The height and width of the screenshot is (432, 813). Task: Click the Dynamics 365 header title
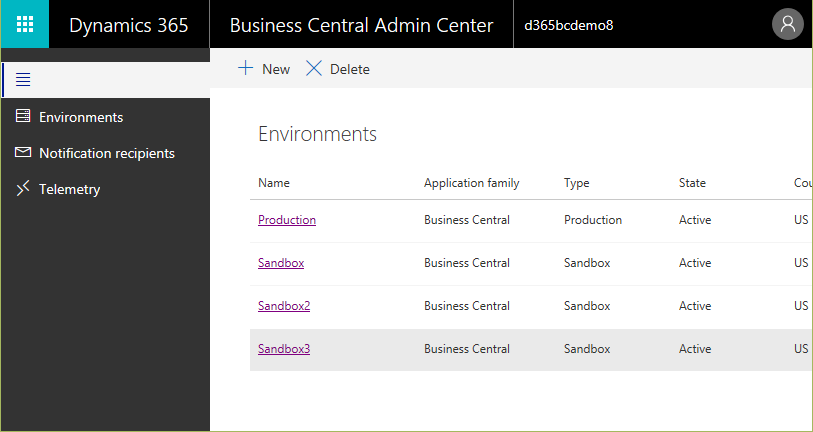tap(129, 25)
